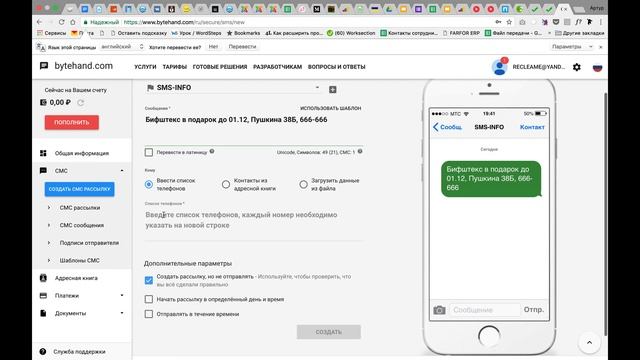Tap camera icon in phone preview
640x360 pixels.
(x=439, y=310)
